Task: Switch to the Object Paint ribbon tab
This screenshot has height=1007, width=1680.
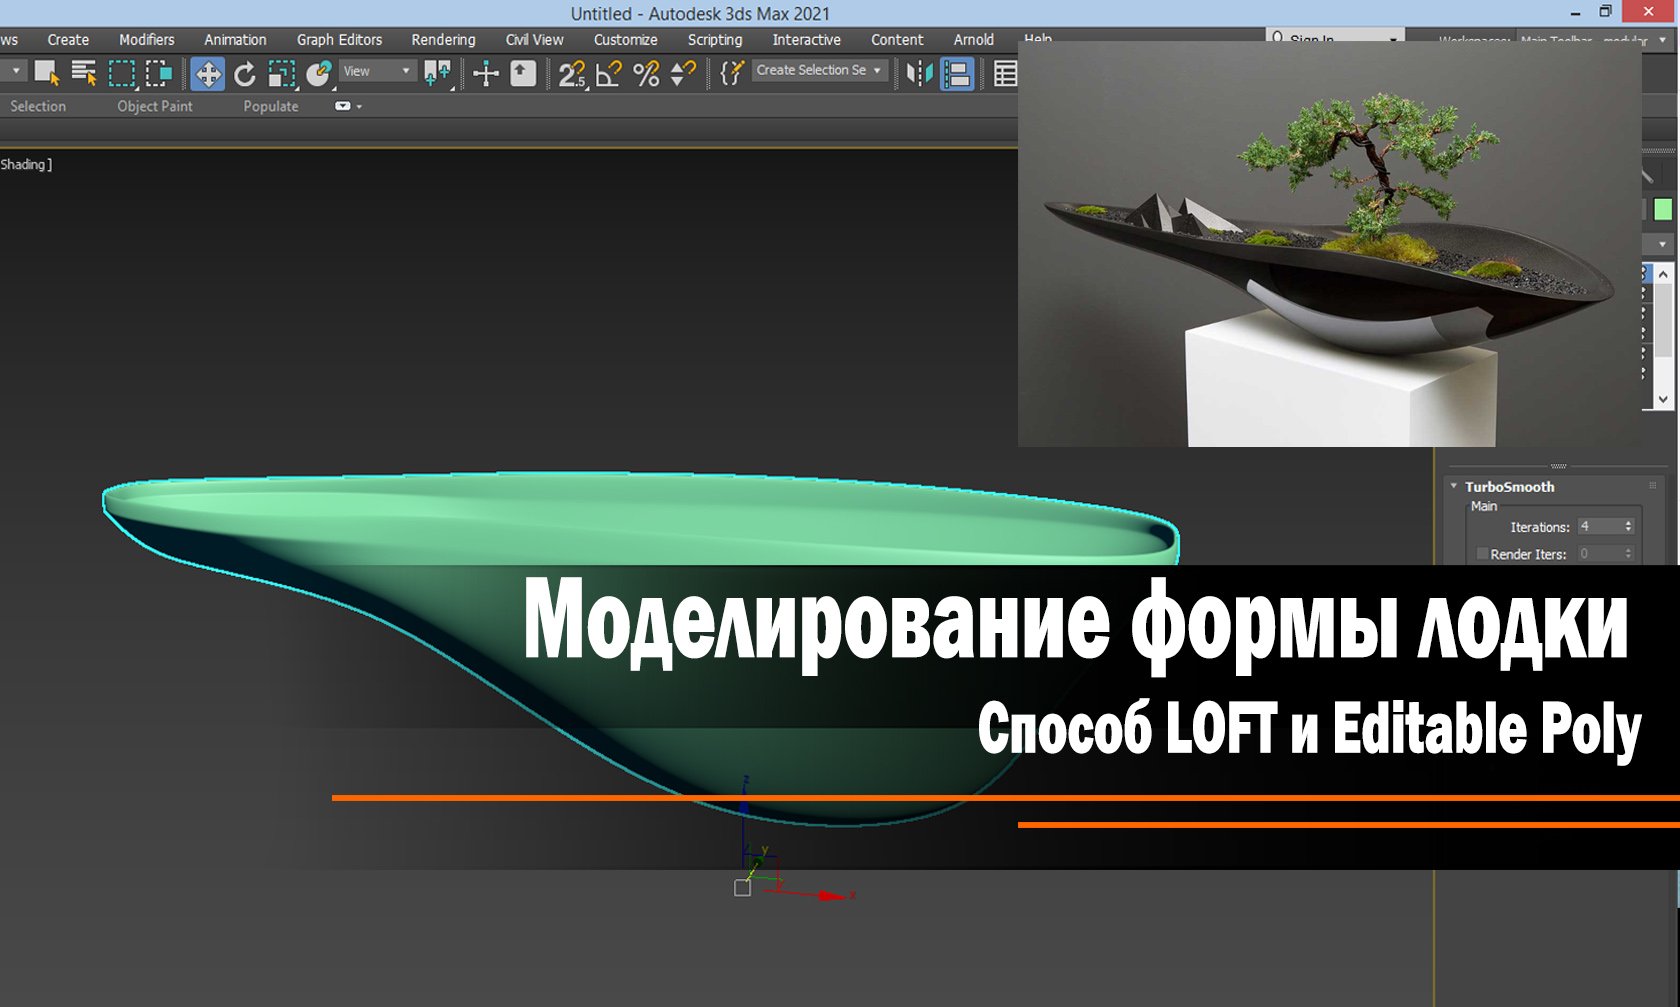Action: 154,106
